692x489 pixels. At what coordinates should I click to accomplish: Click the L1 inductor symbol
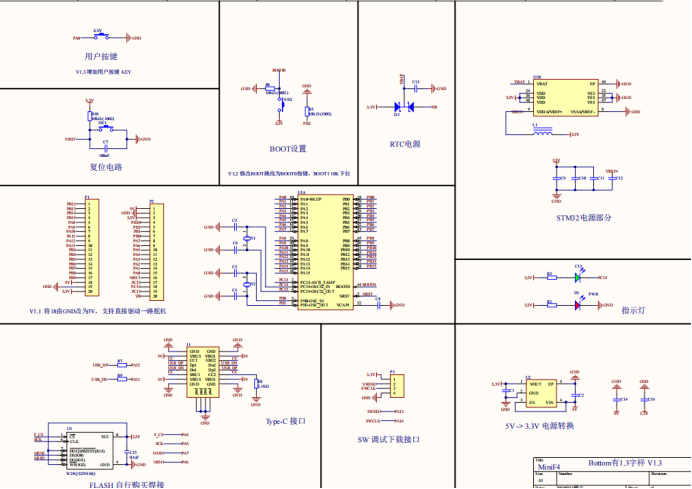[x=542, y=132]
